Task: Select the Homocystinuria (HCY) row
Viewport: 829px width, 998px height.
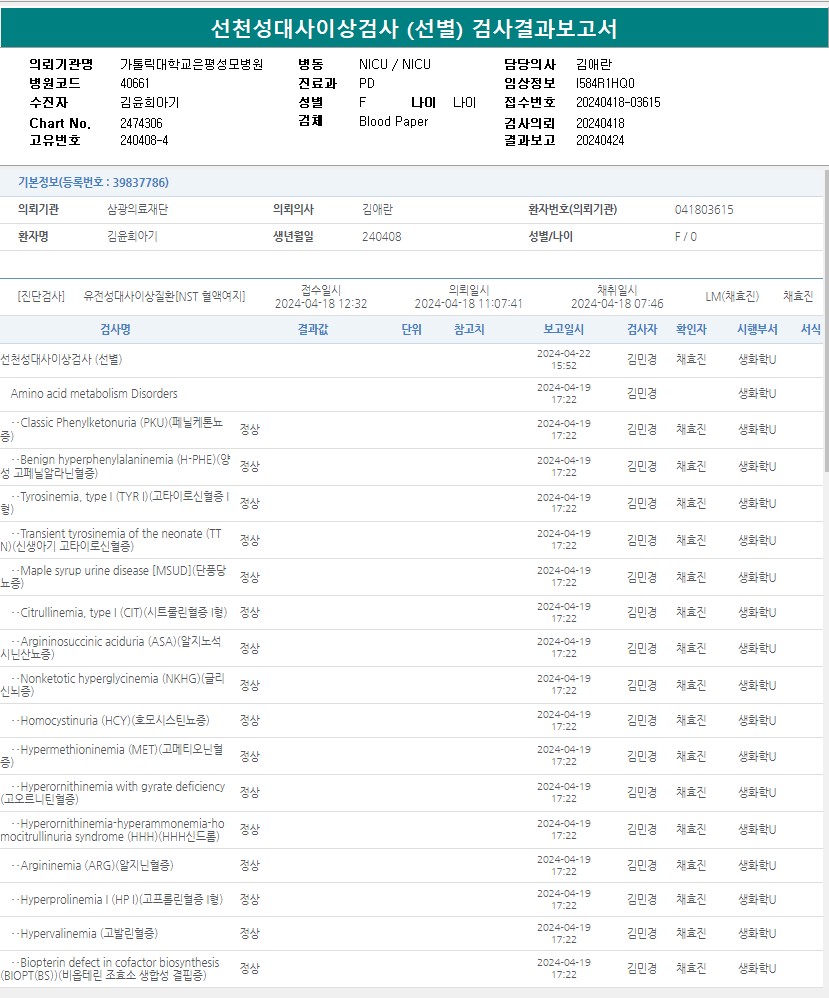Action: tap(411, 720)
